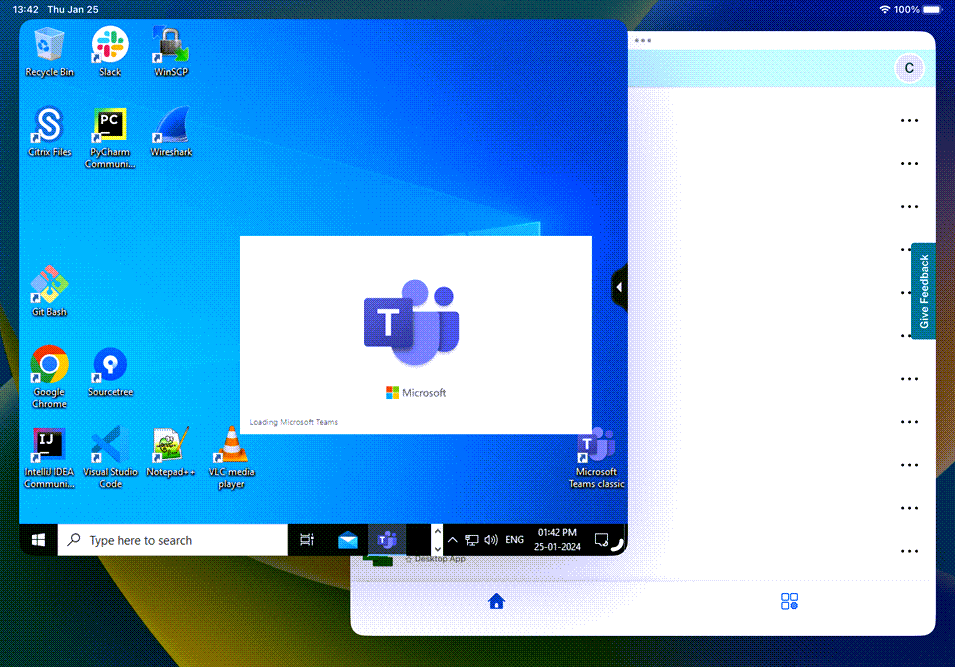Click the Windows Start button
955x667 pixels.
tap(38, 540)
